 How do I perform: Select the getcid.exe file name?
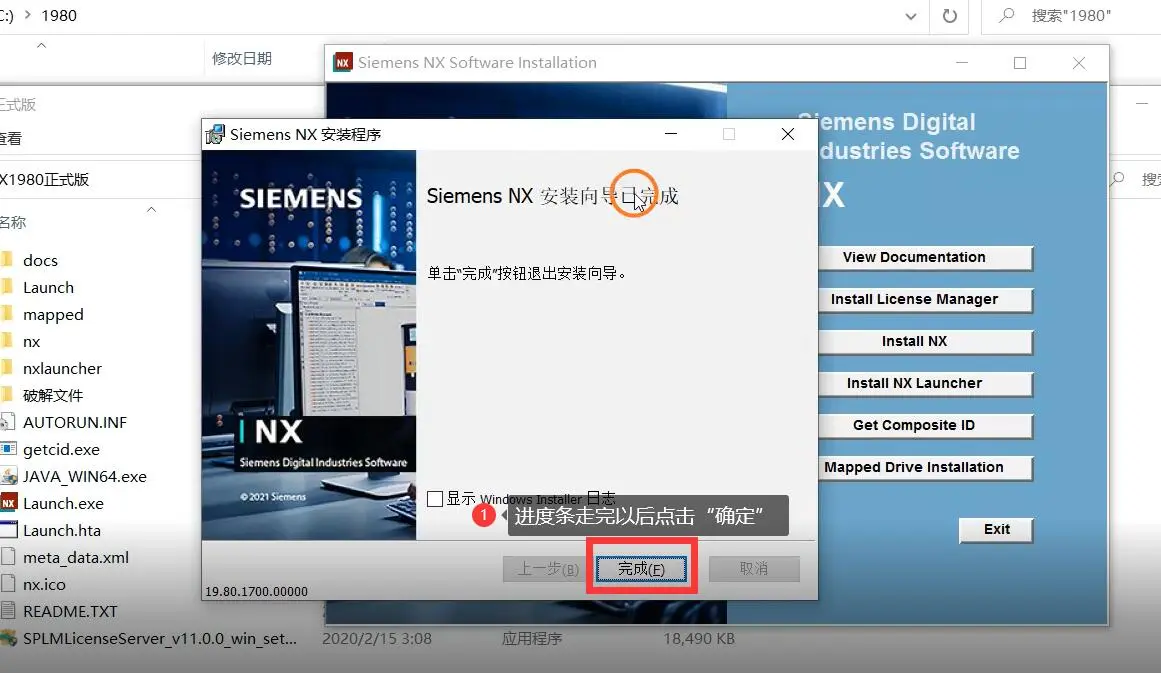(x=61, y=449)
